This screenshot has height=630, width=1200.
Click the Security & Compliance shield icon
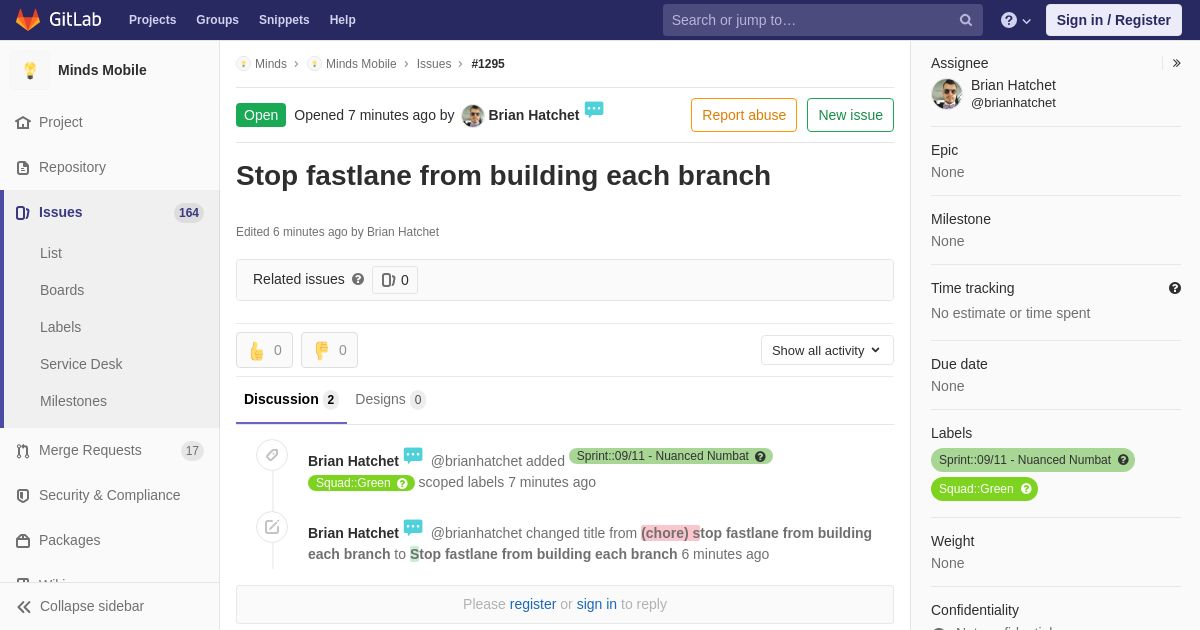pos(23,495)
